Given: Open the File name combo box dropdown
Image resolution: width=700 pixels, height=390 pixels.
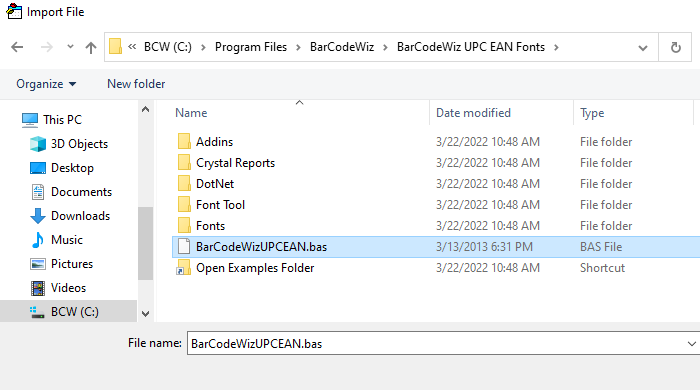Looking at the screenshot, I should click(691, 344).
